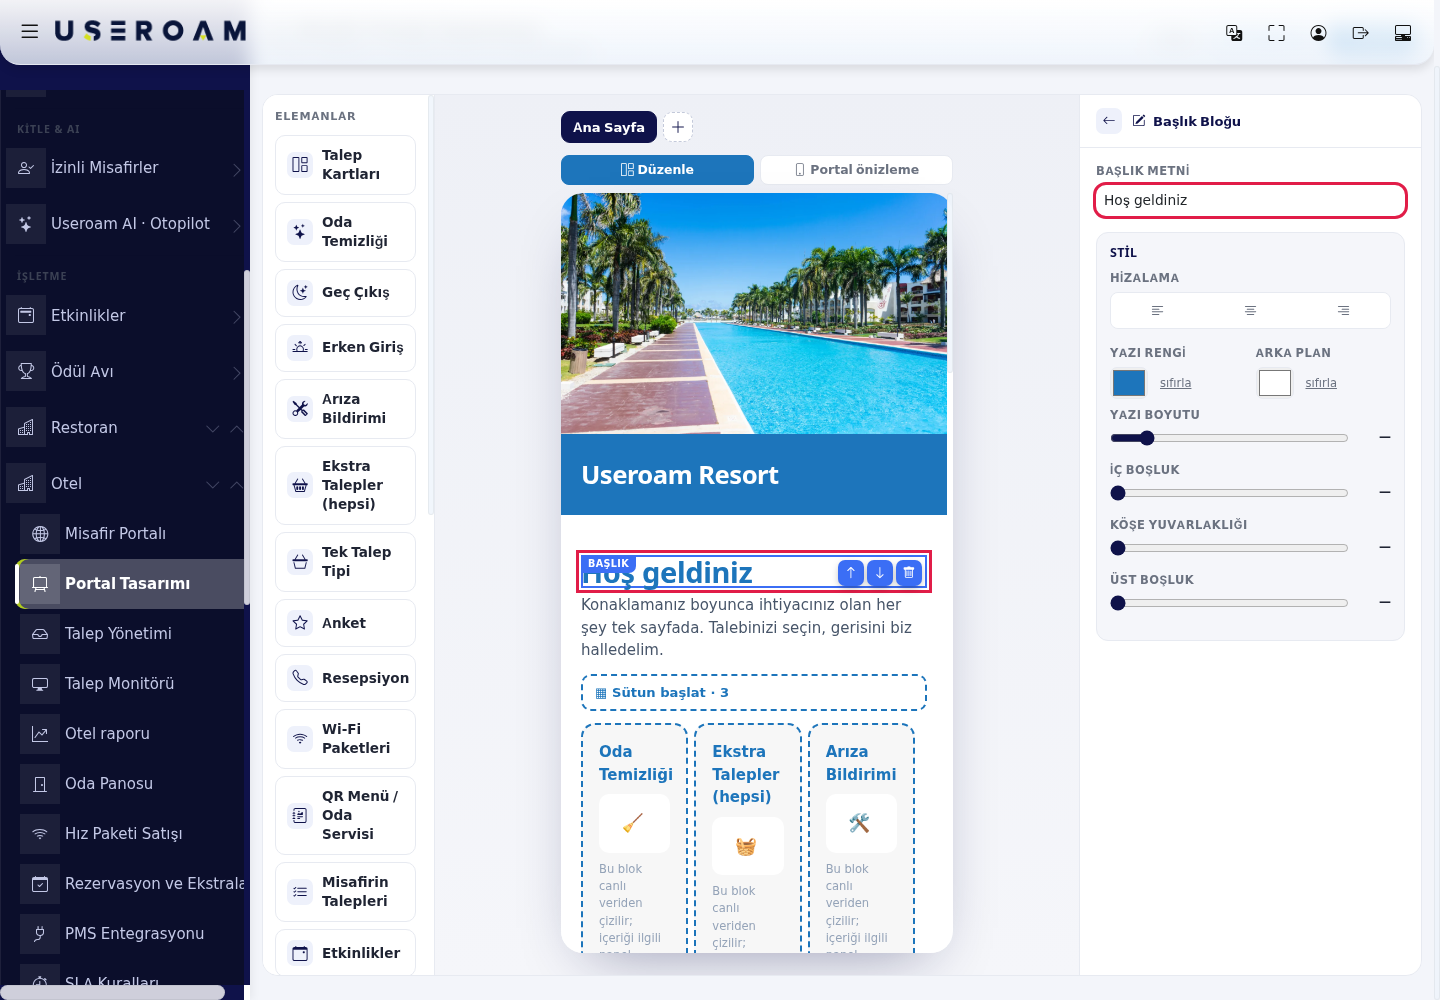Click the logout icon
The width and height of the screenshot is (1440, 1000).
coord(1360,33)
